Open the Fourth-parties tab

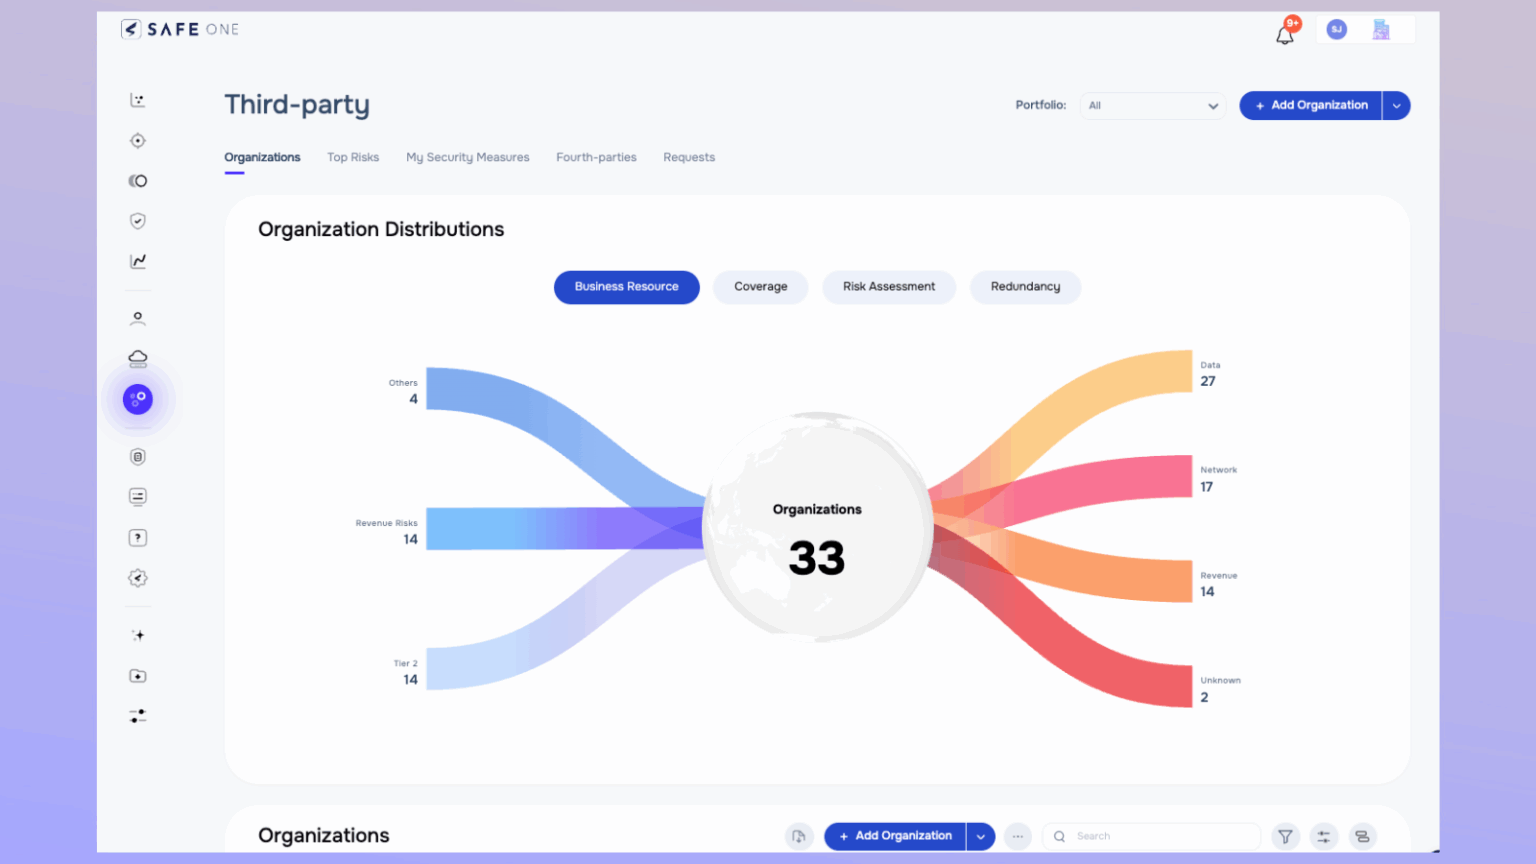[x=596, y=158]
